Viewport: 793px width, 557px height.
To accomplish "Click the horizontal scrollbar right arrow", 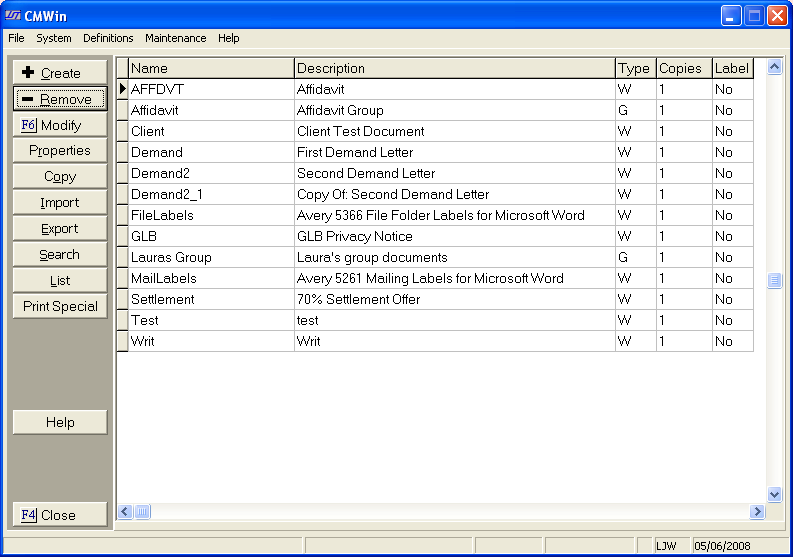I will coord(757,512).
